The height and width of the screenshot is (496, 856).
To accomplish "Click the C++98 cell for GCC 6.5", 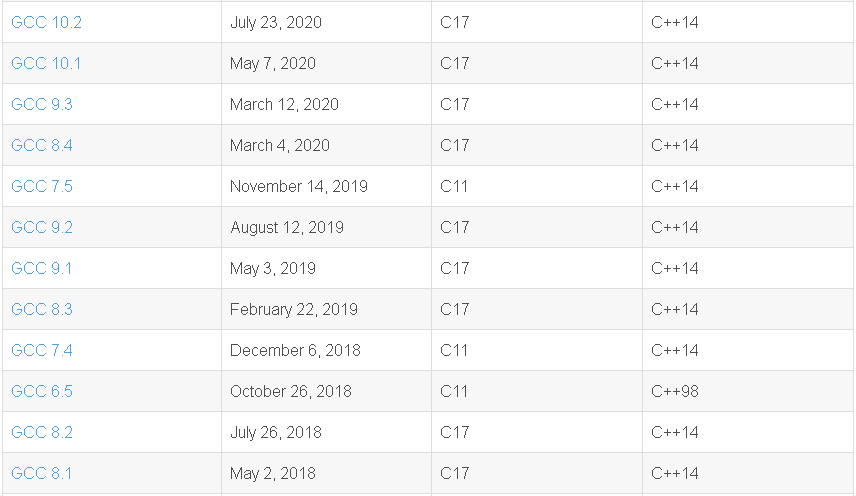I will (675, 391).
